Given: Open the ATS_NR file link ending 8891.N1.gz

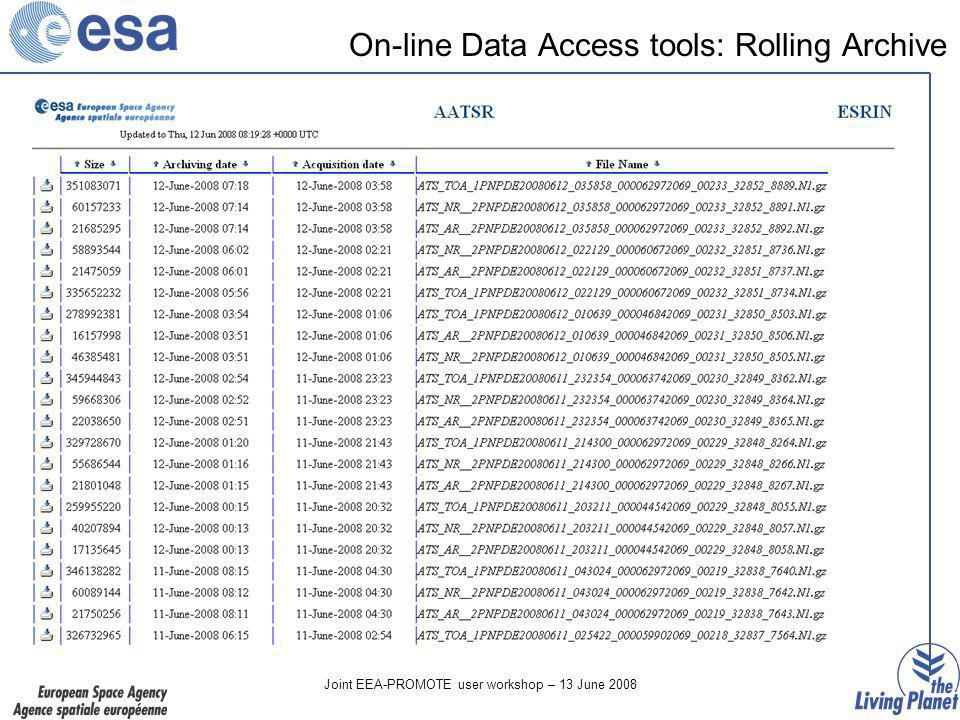Looking at the screenshot, I should pos(621,207).
